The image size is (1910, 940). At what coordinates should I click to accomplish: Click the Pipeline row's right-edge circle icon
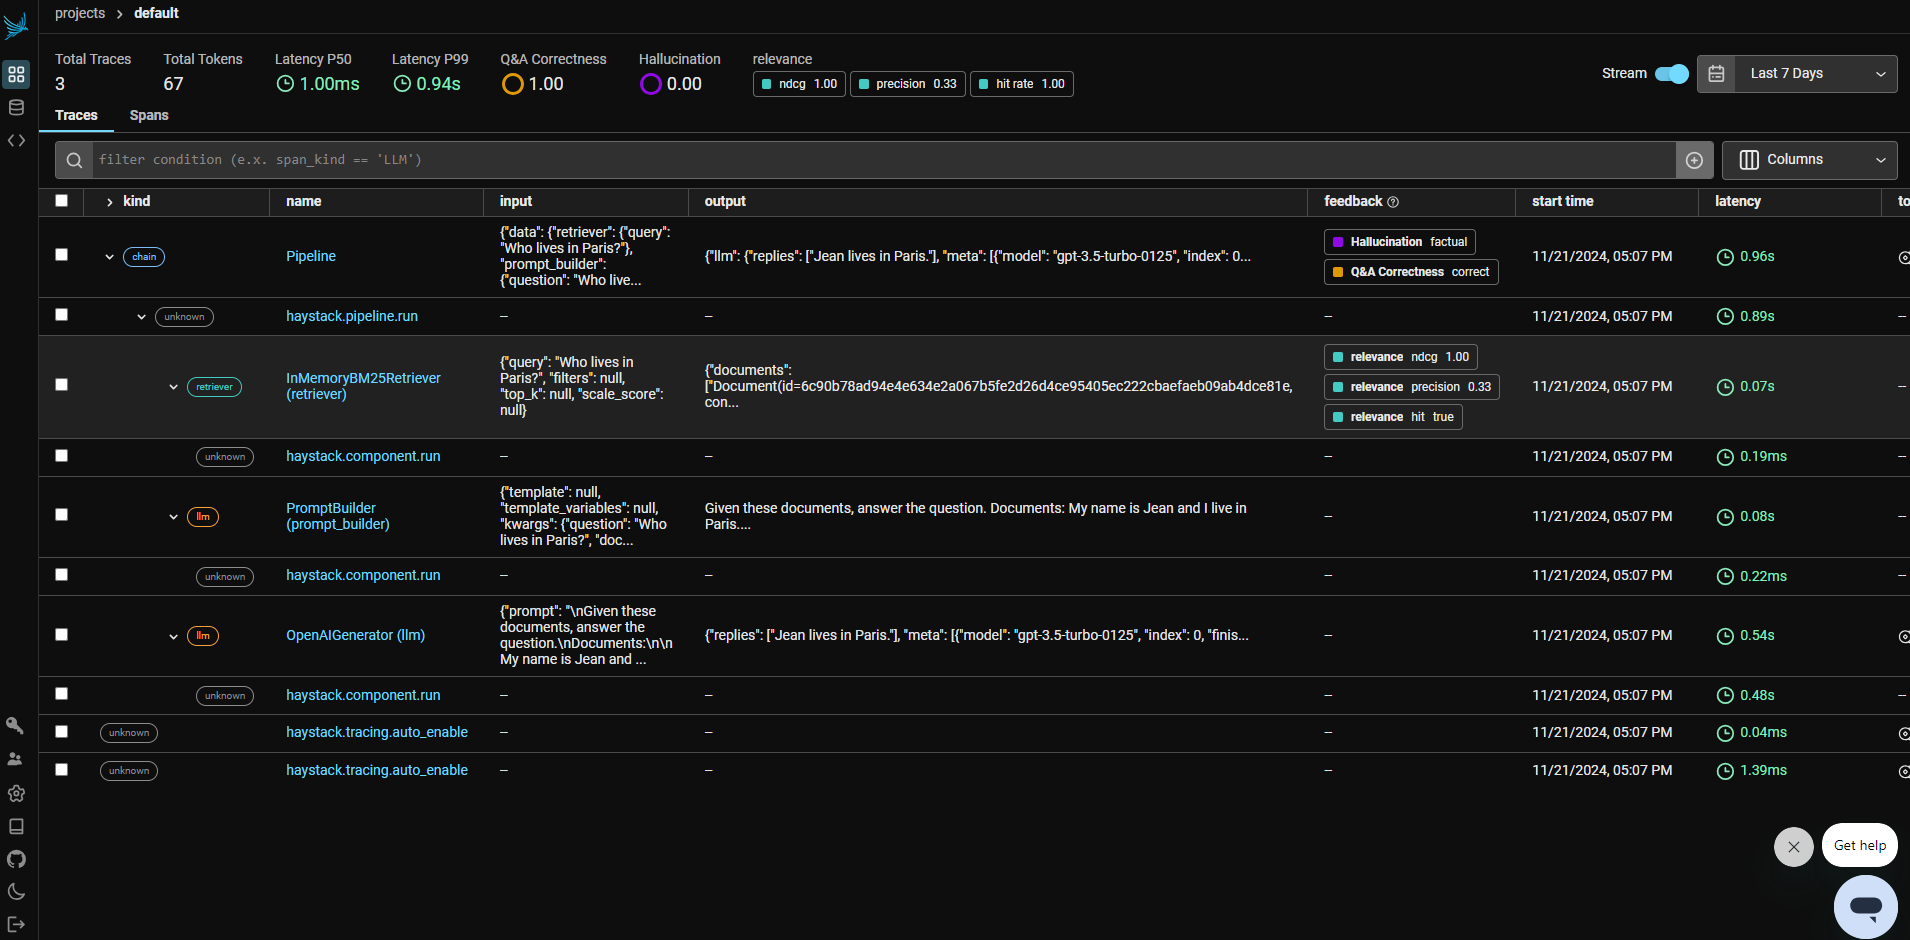pos(1903,257)
